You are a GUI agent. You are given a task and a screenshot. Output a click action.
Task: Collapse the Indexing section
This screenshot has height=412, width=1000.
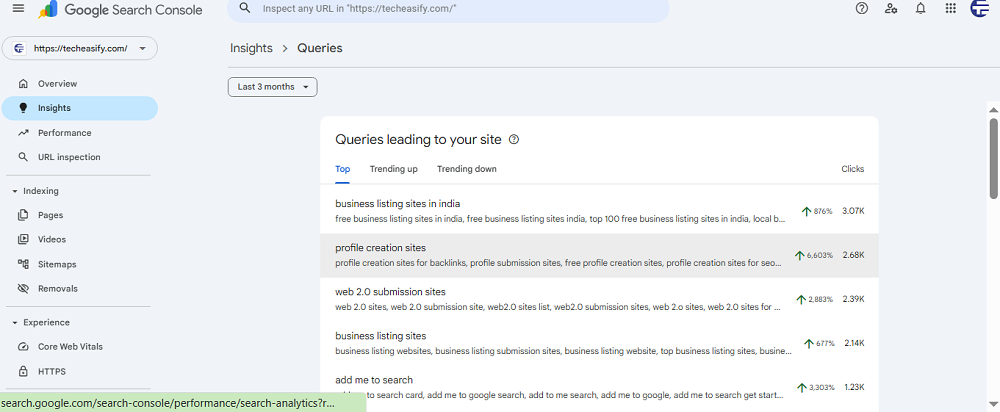coord(15,191)
